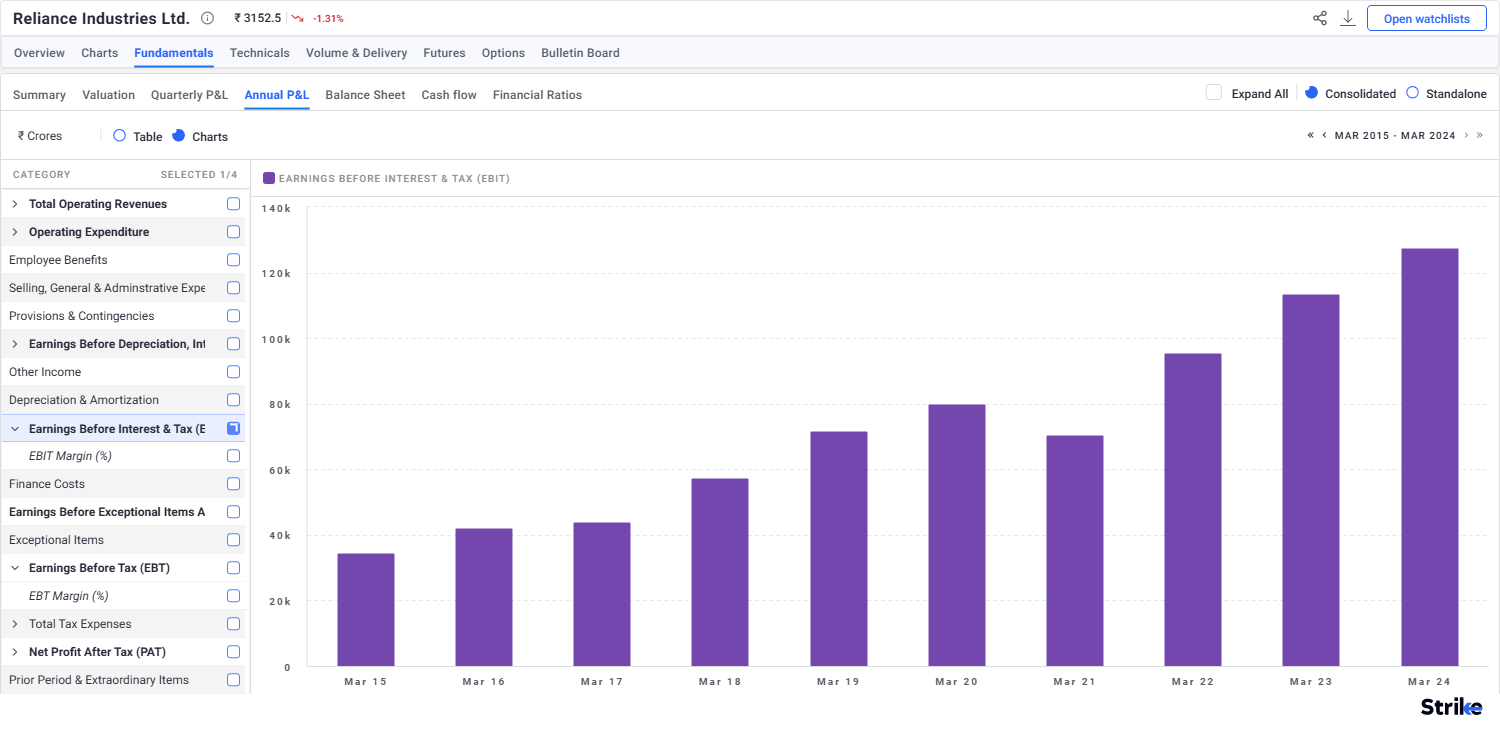Click Earnings Before Exceptional Items row label
1500x729 pixels.
(107, 512)
